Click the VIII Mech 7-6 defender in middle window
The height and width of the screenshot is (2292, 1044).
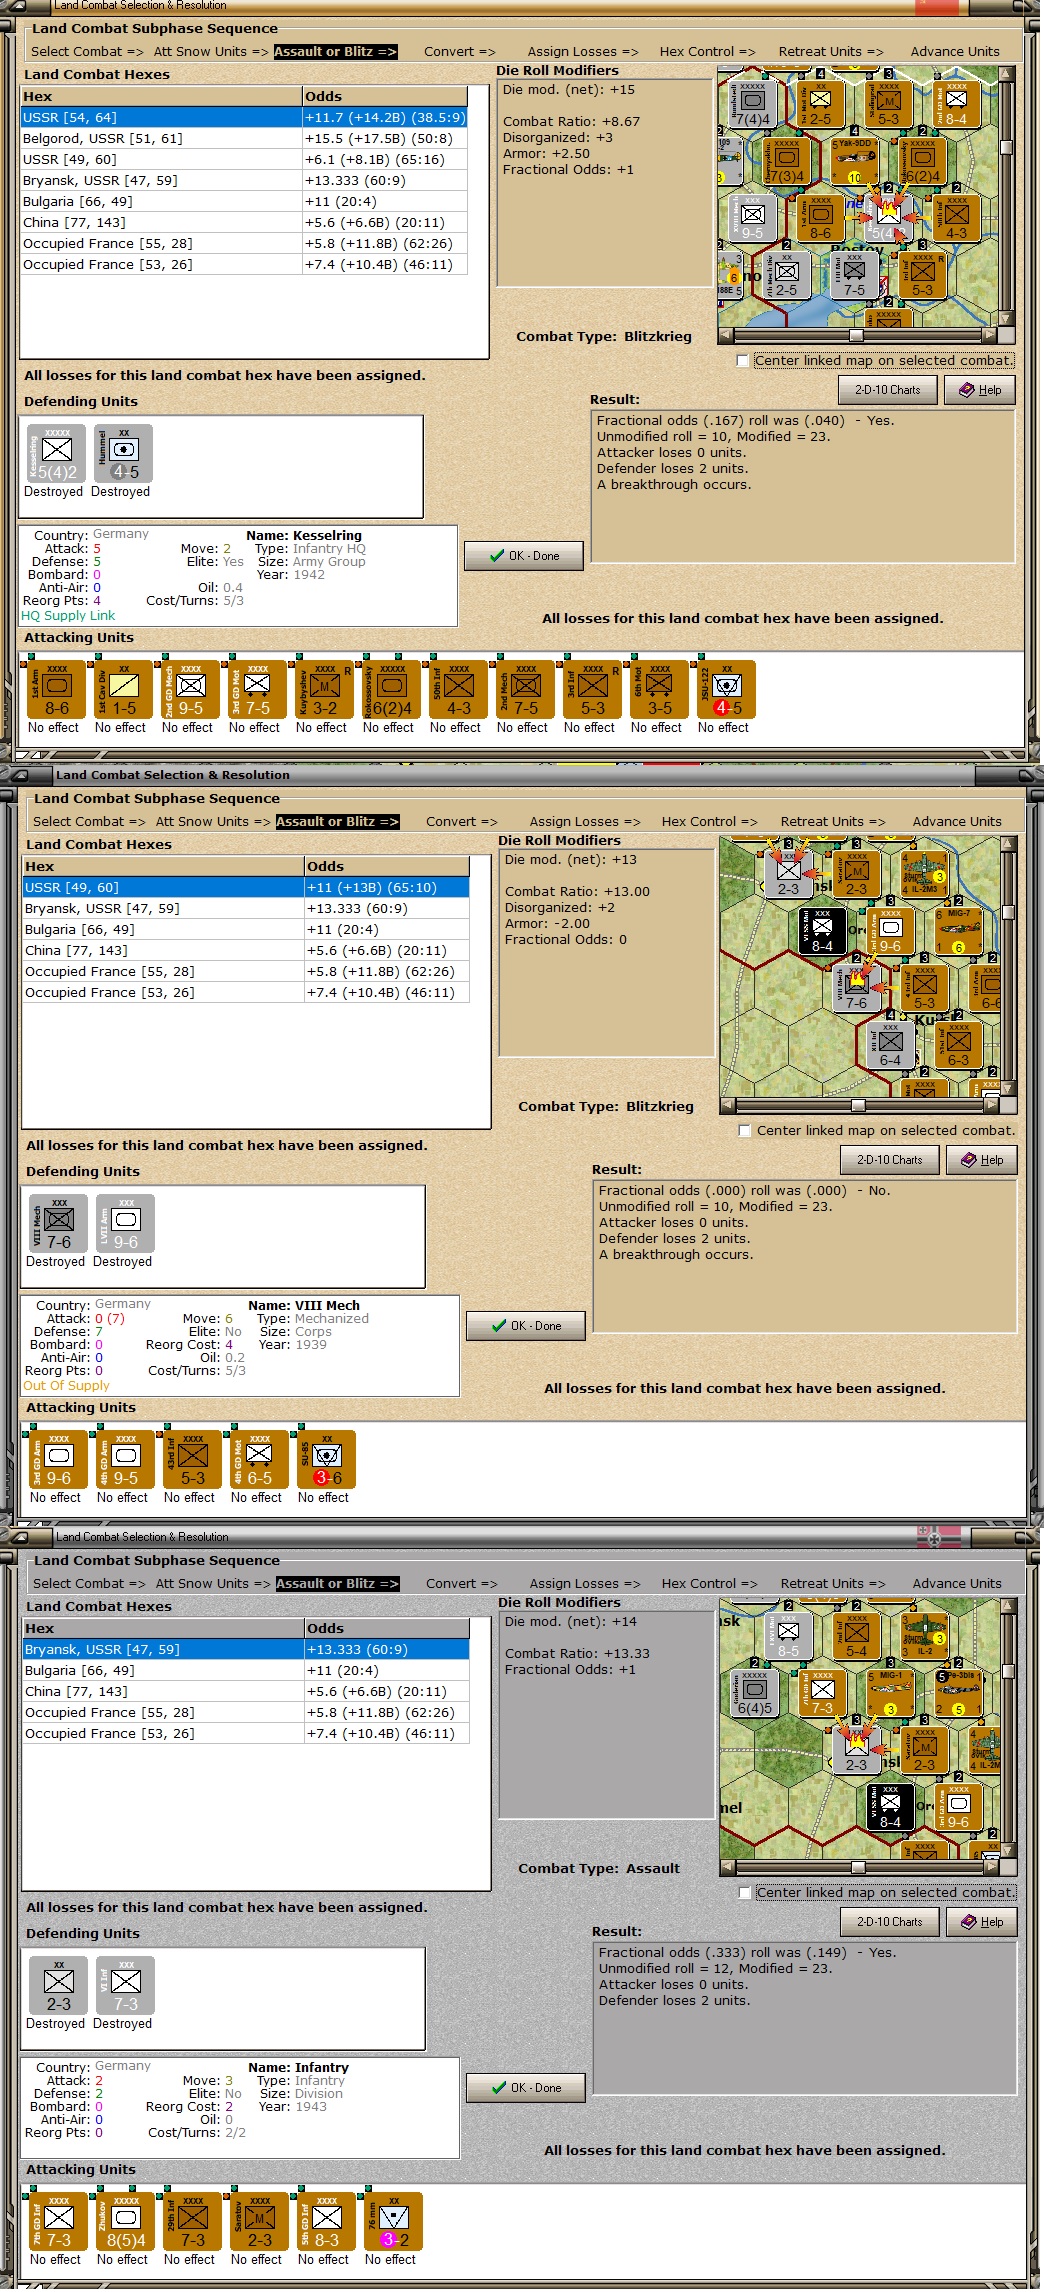(58, 1223)
